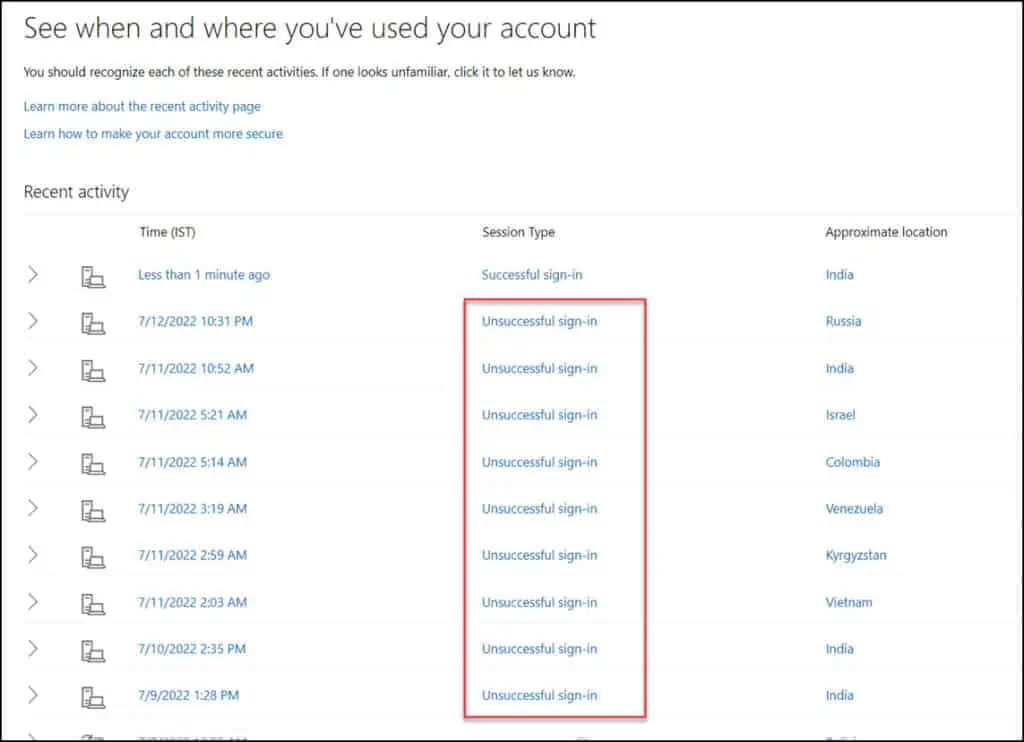Click the Colombia location
The image size is (1024, 742).
[x=852, y=462]
